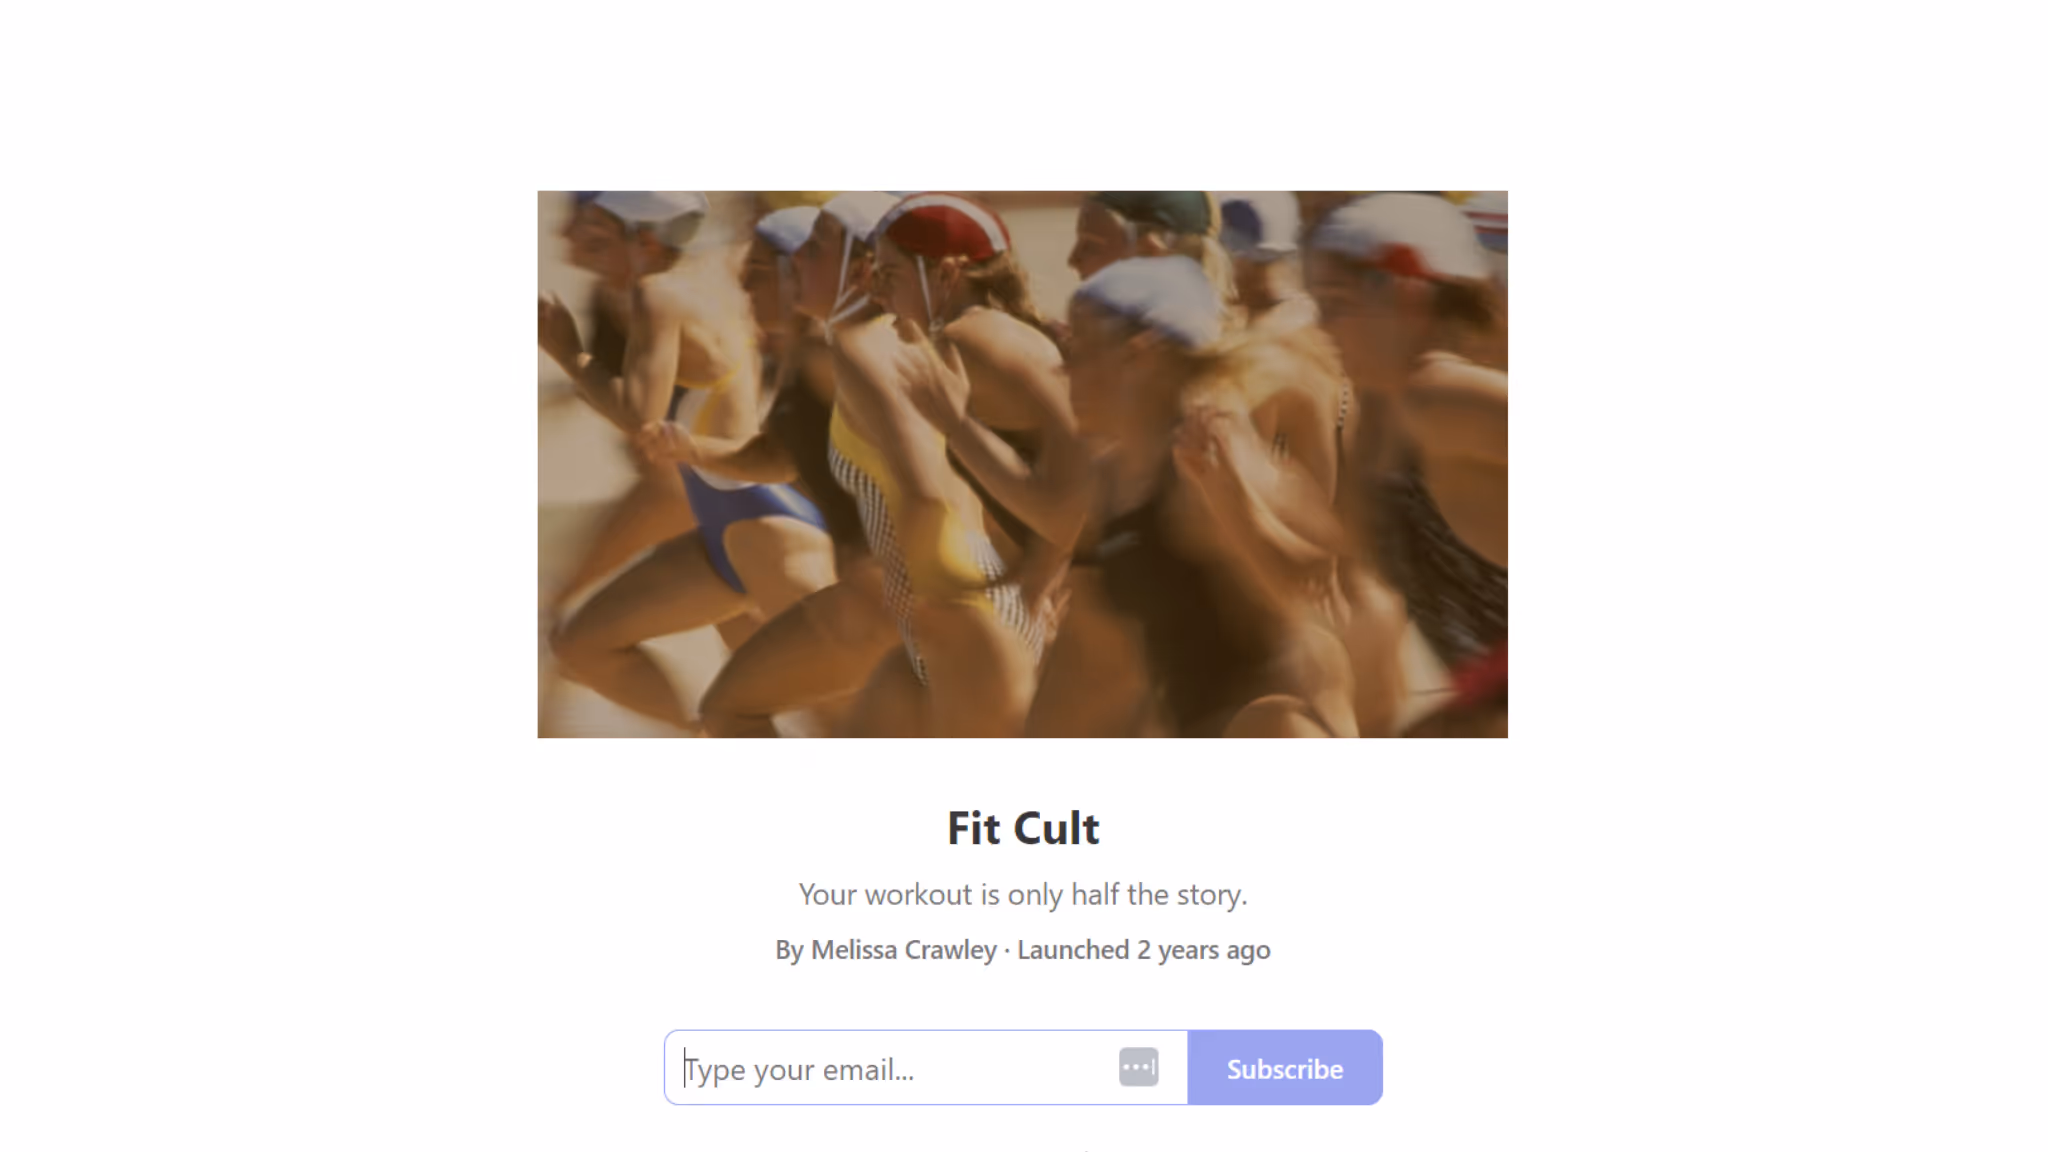2048x1152 pixels.
Task: Select the Melissa Crawley author name
Action: click(904, 950)
